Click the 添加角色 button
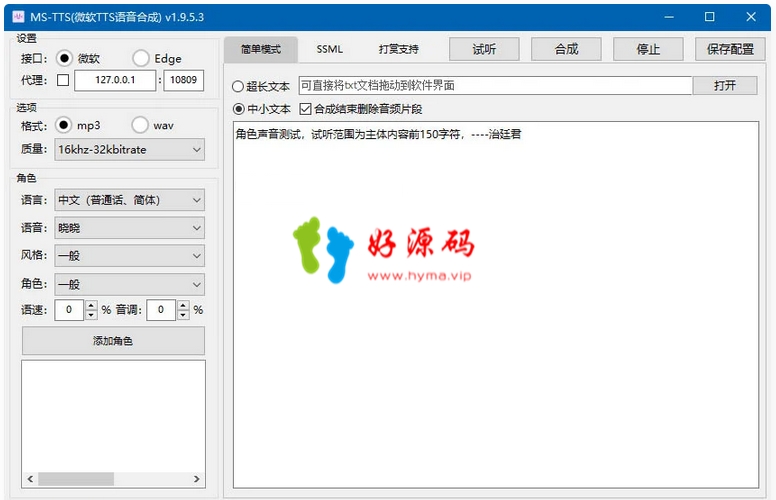Screen dimensions: 776x500 tap(113, 341)
